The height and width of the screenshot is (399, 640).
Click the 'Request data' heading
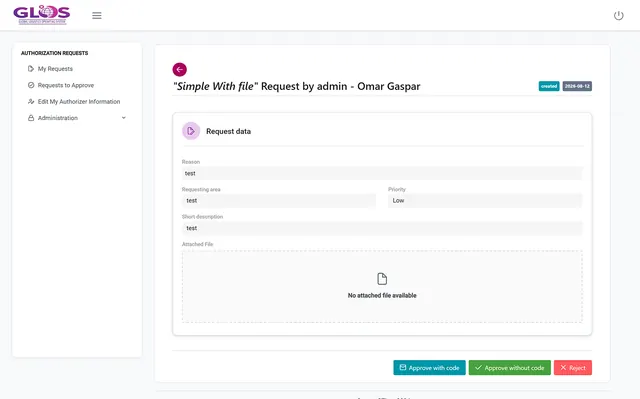point(229,131)
